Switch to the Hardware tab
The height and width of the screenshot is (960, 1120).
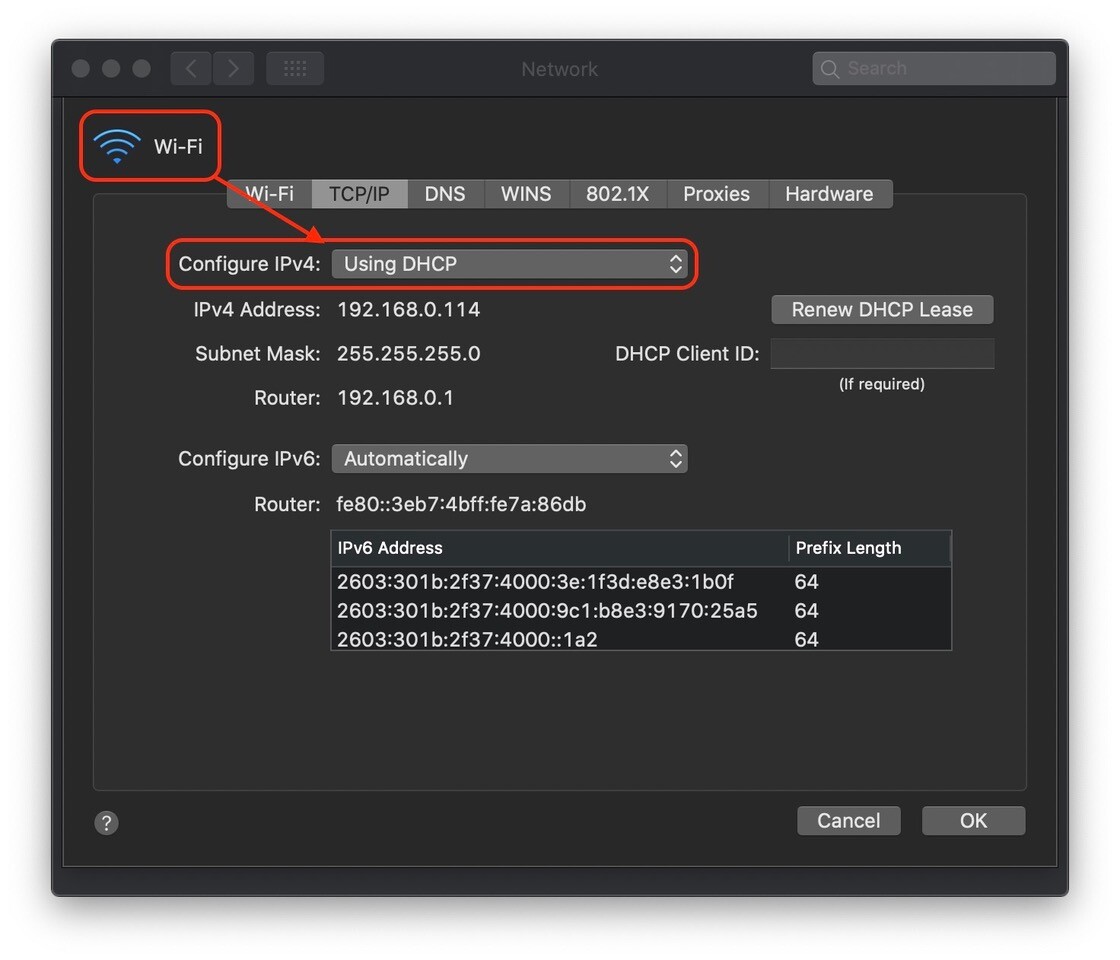click(x=829, y=194)
